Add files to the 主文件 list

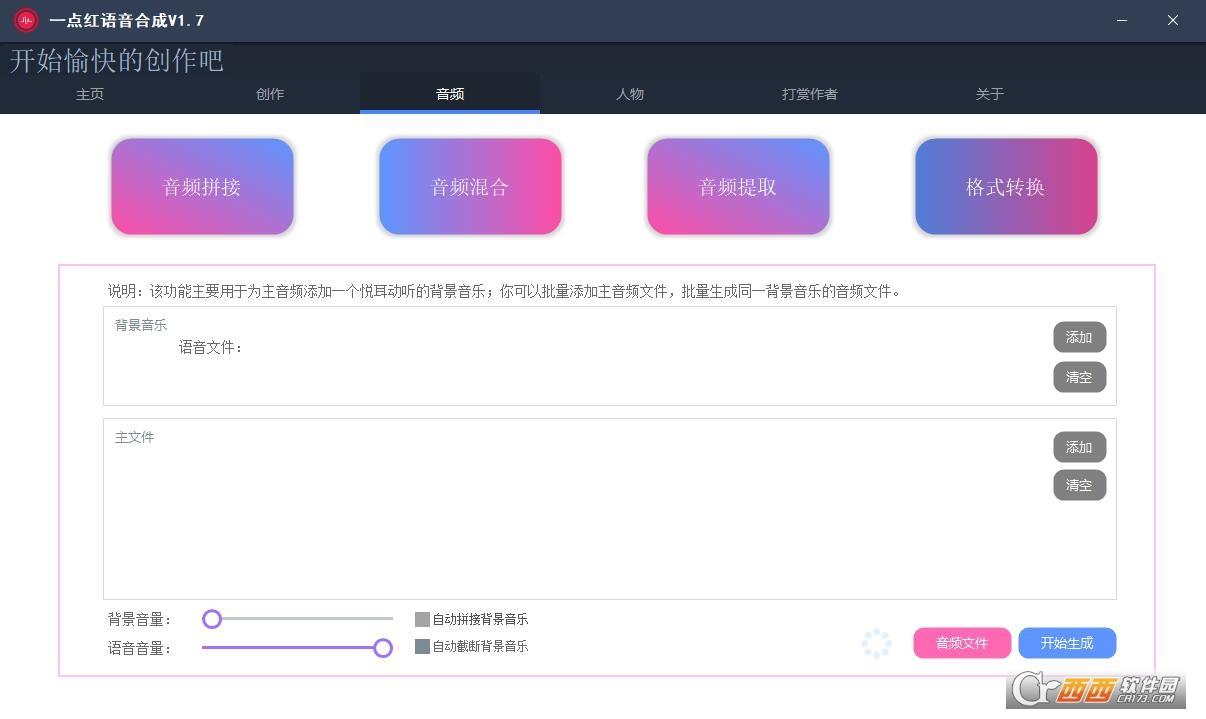[1079, 447]
